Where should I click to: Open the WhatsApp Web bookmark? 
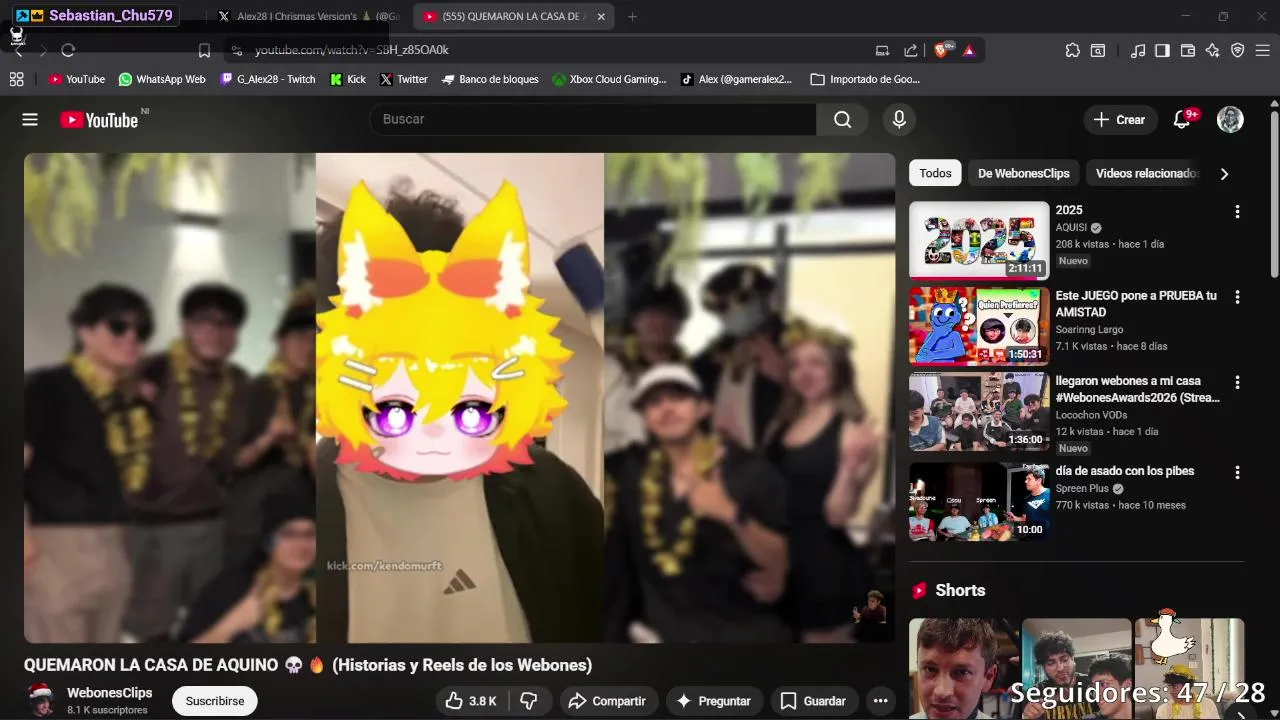click(x=162, y=79)
